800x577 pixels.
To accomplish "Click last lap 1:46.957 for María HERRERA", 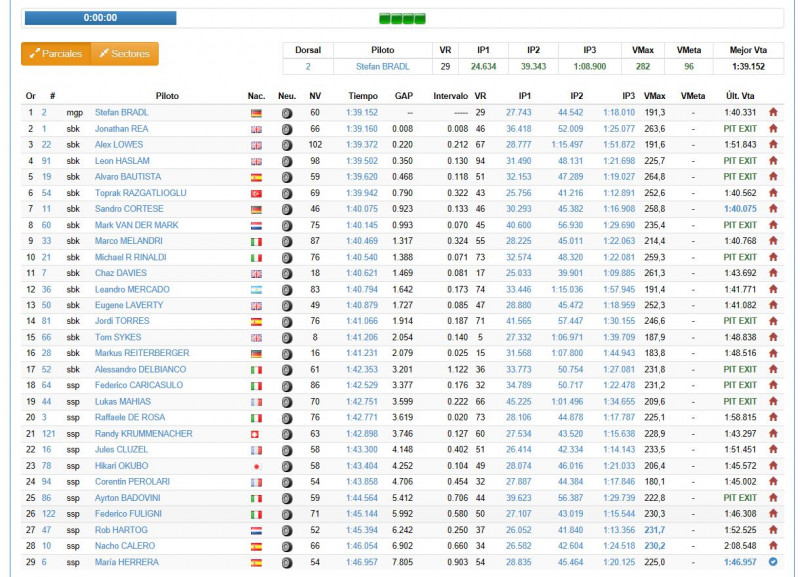I will [740, 562].
